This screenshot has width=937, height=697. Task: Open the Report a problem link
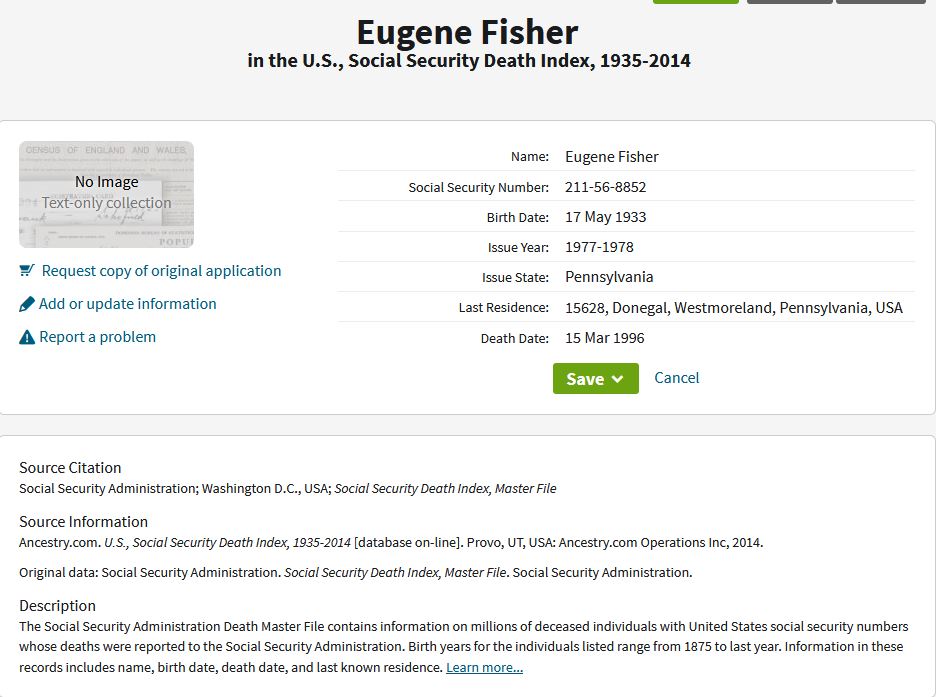[x=97, y=337]
